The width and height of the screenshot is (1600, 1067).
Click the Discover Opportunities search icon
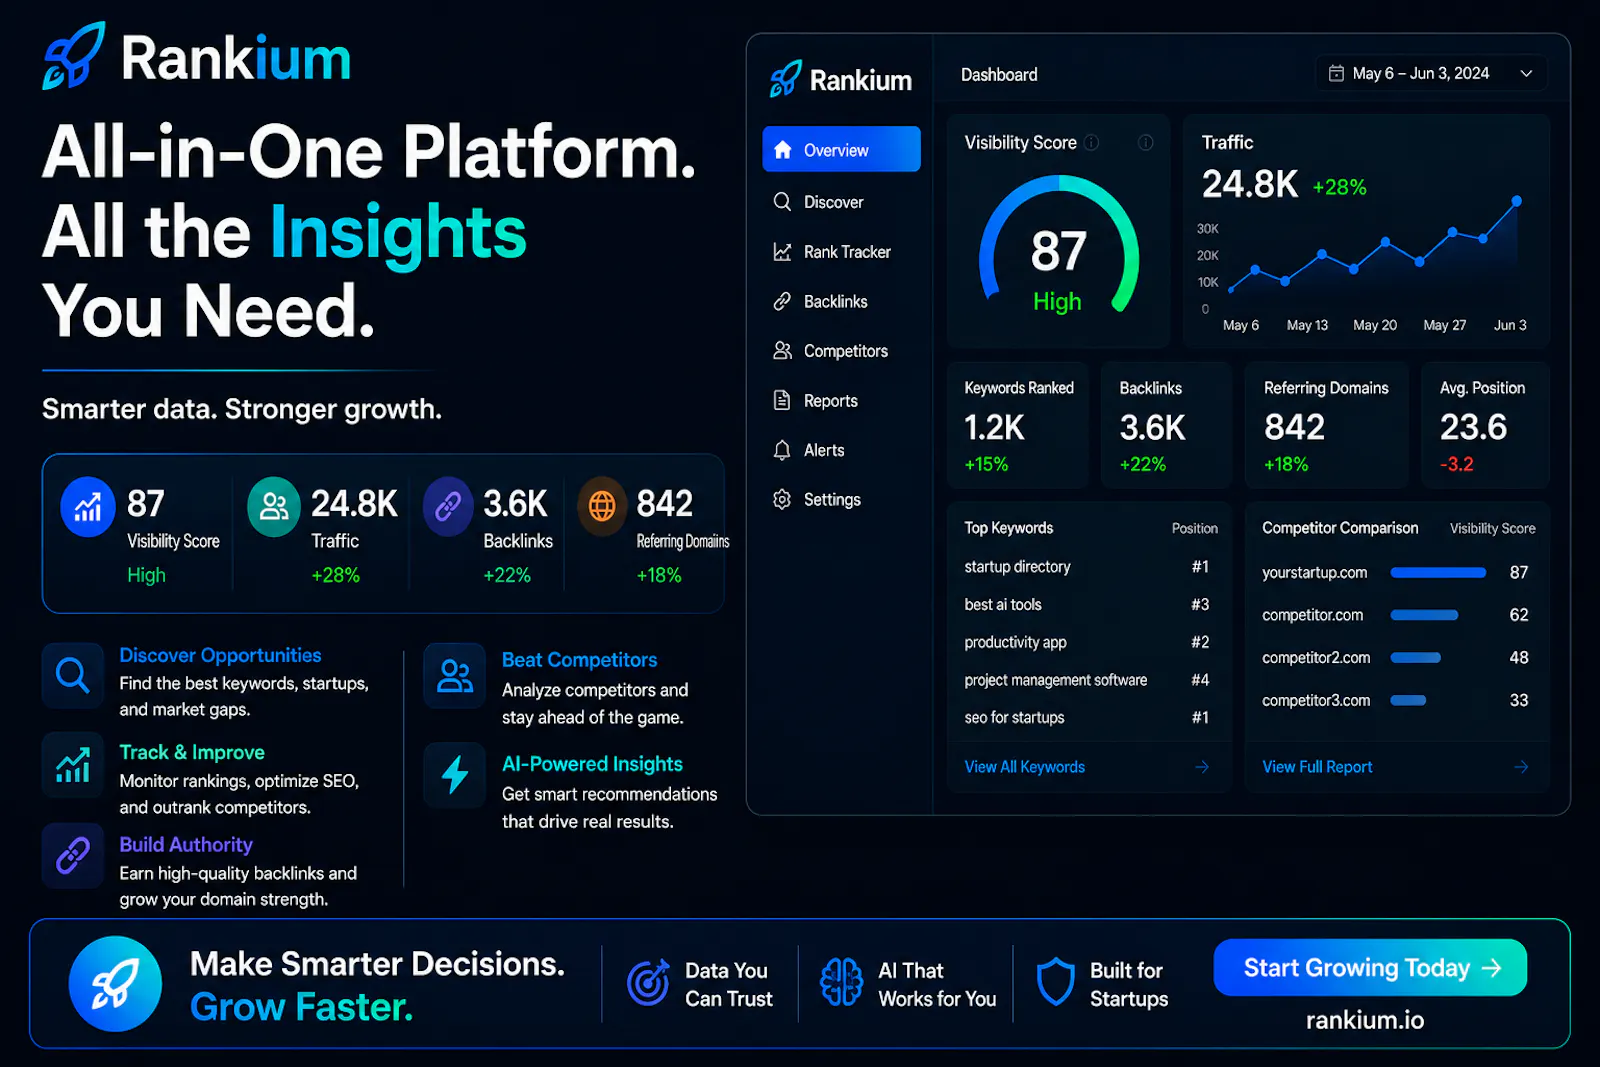(x=73, y=676)
